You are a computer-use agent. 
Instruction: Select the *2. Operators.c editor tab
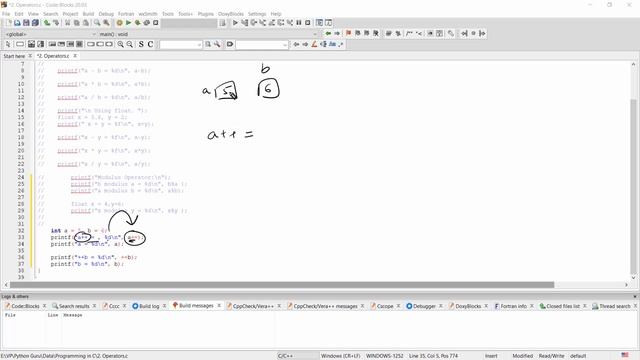point(53,56)
